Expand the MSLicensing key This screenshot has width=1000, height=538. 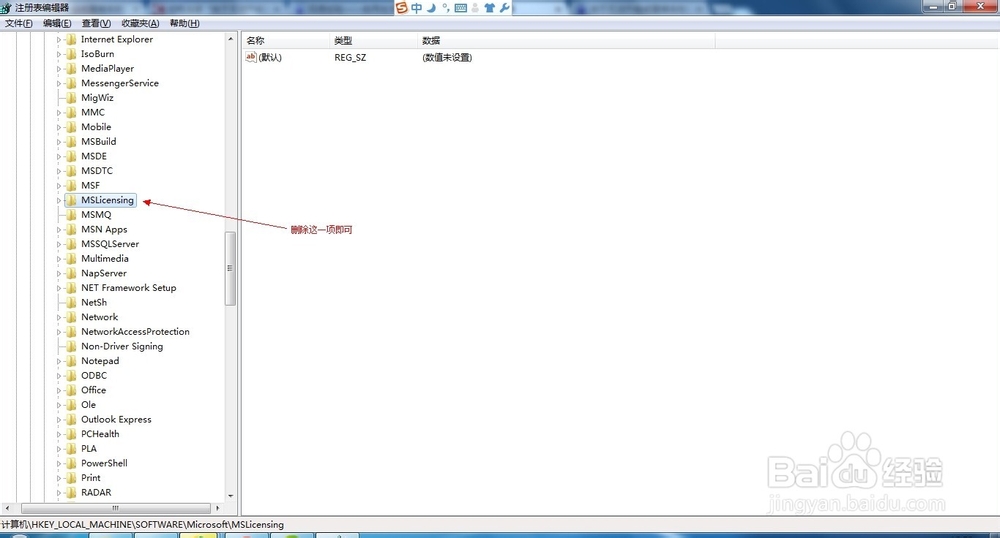click(x=59, y=200)
